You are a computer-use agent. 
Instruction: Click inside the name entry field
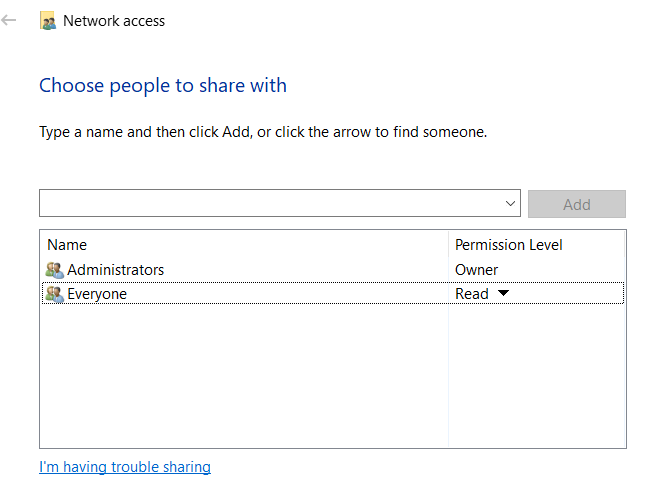(270, 203)
